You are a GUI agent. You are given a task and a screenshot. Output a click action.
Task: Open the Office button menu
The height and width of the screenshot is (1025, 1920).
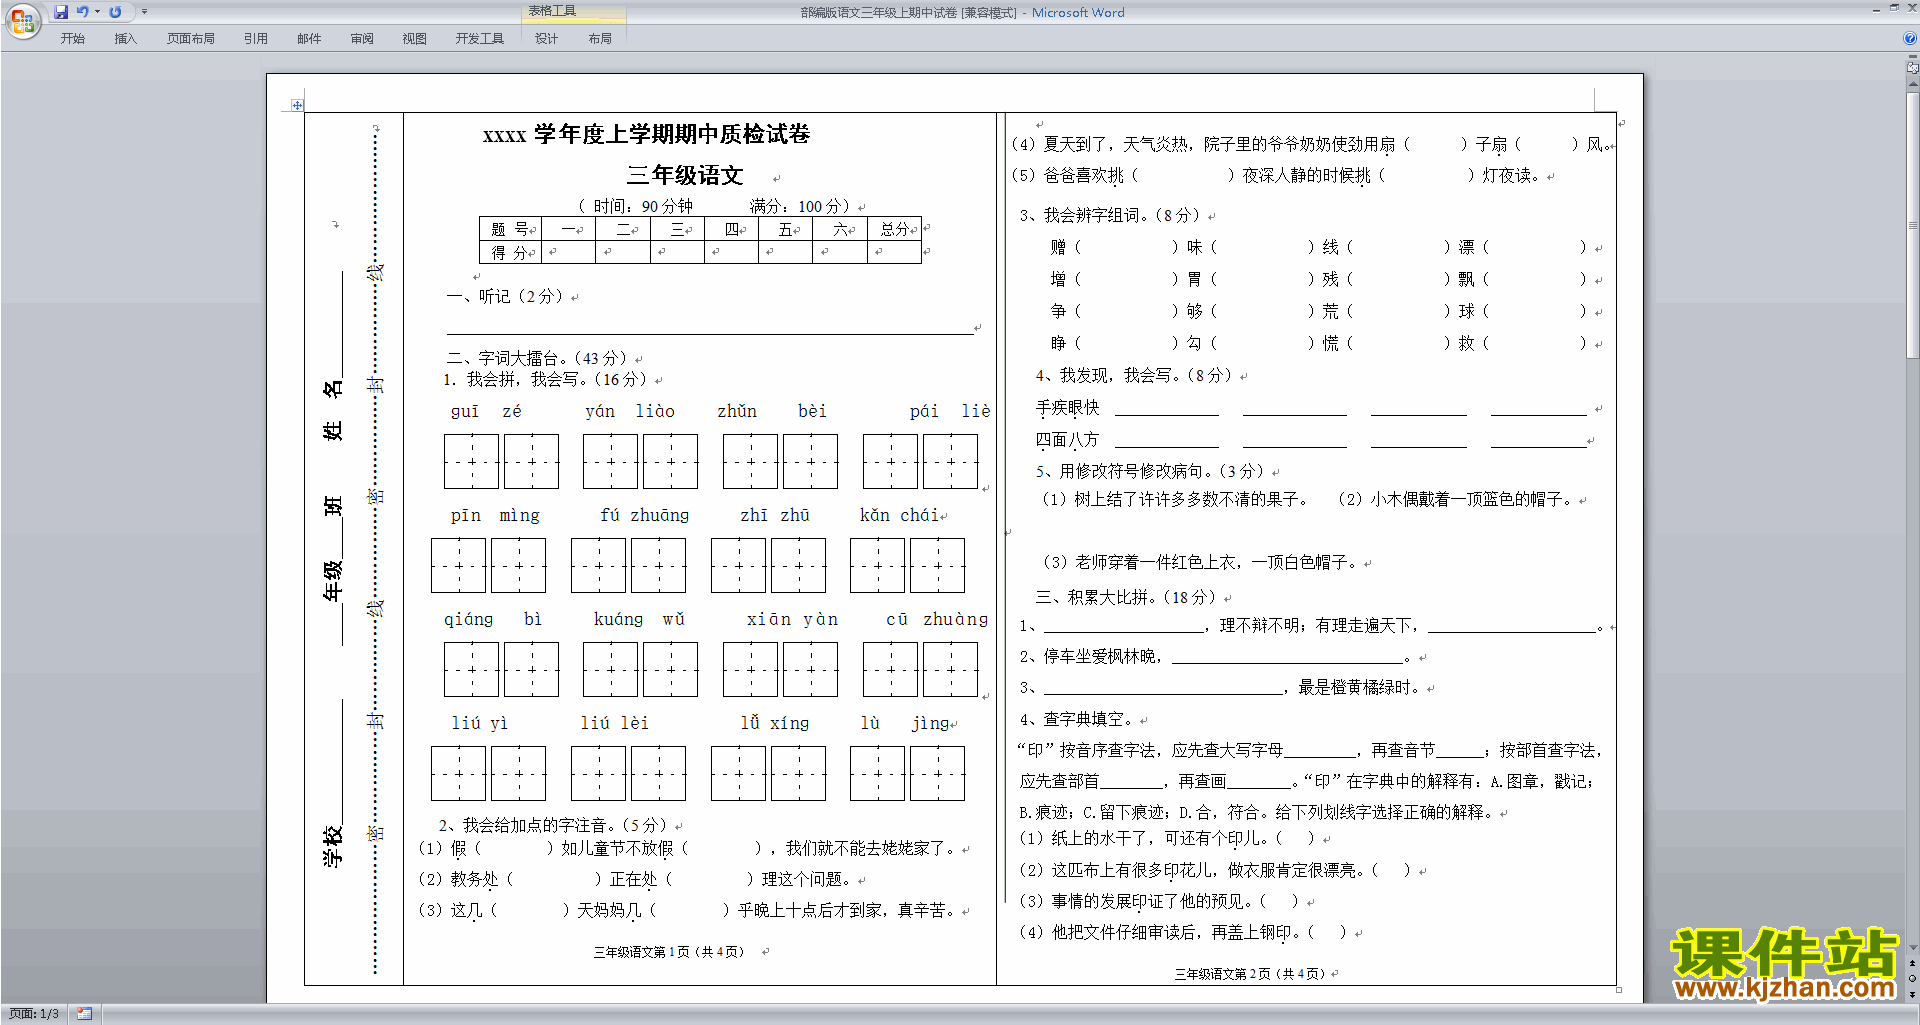pos(22,21)
